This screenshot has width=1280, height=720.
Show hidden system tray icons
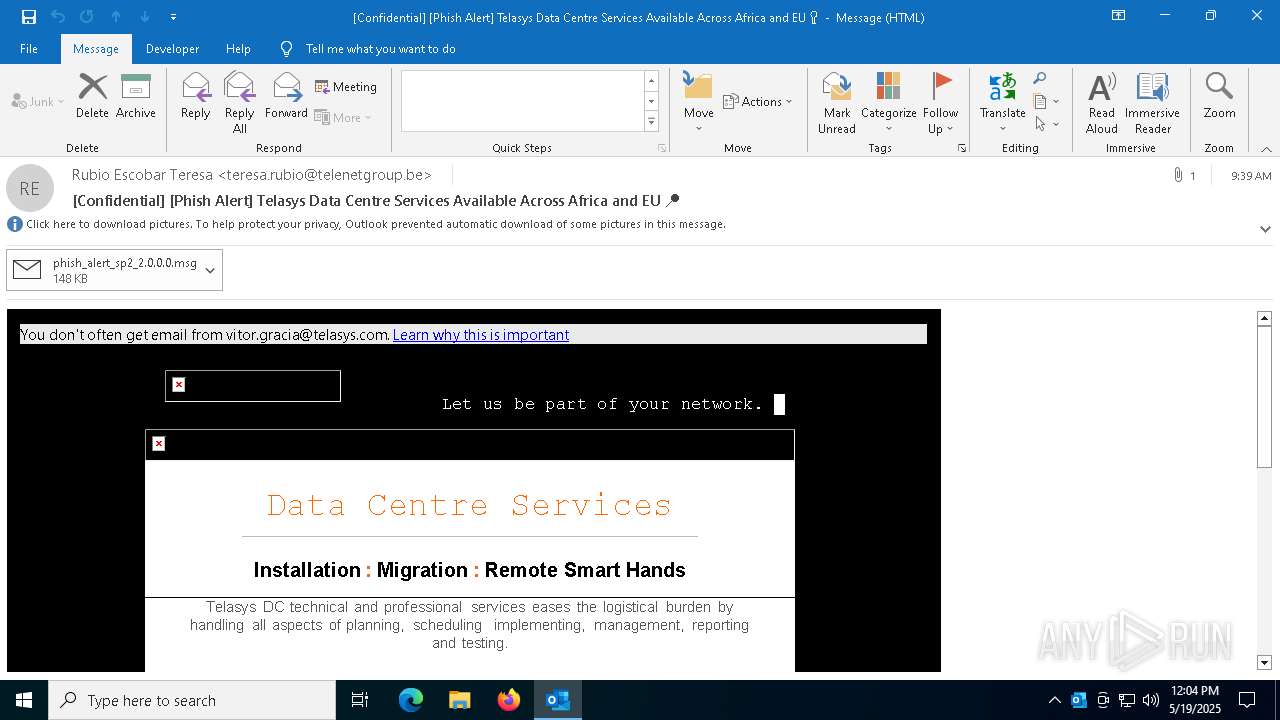tap(1054, 700)
